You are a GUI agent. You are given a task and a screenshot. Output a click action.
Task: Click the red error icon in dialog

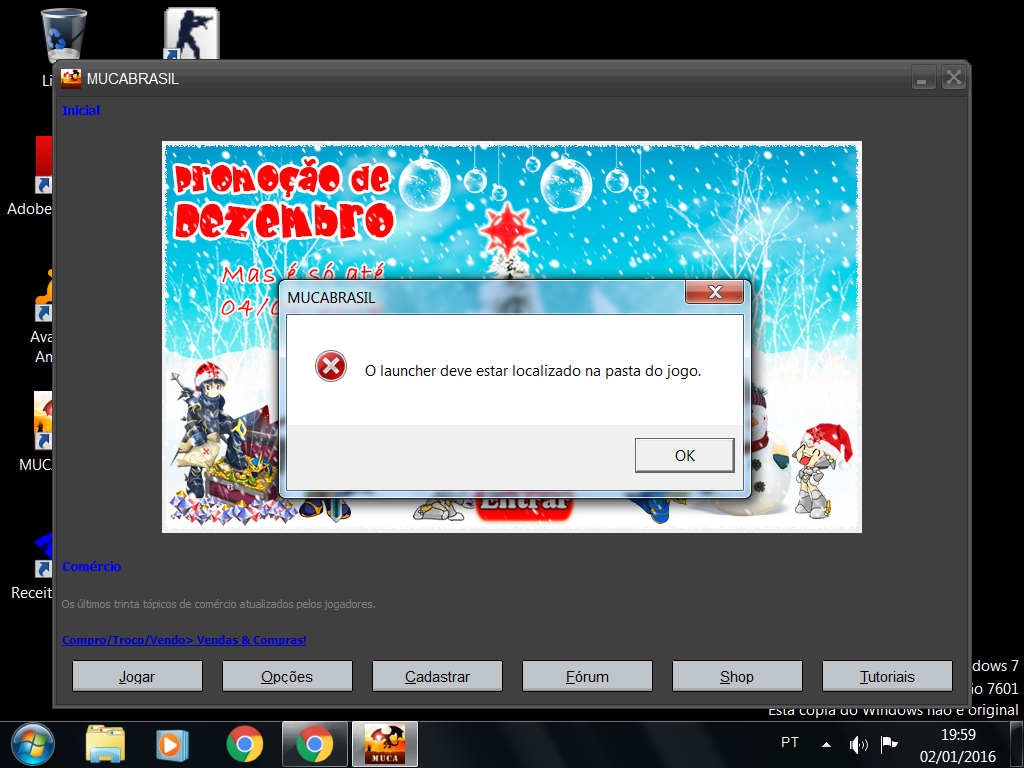tap(330, 367)
